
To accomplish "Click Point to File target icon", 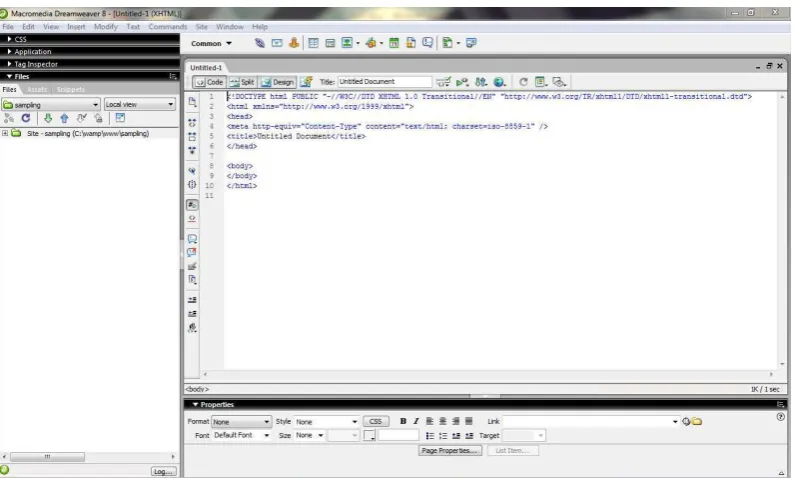I will [x=686, y=422].
